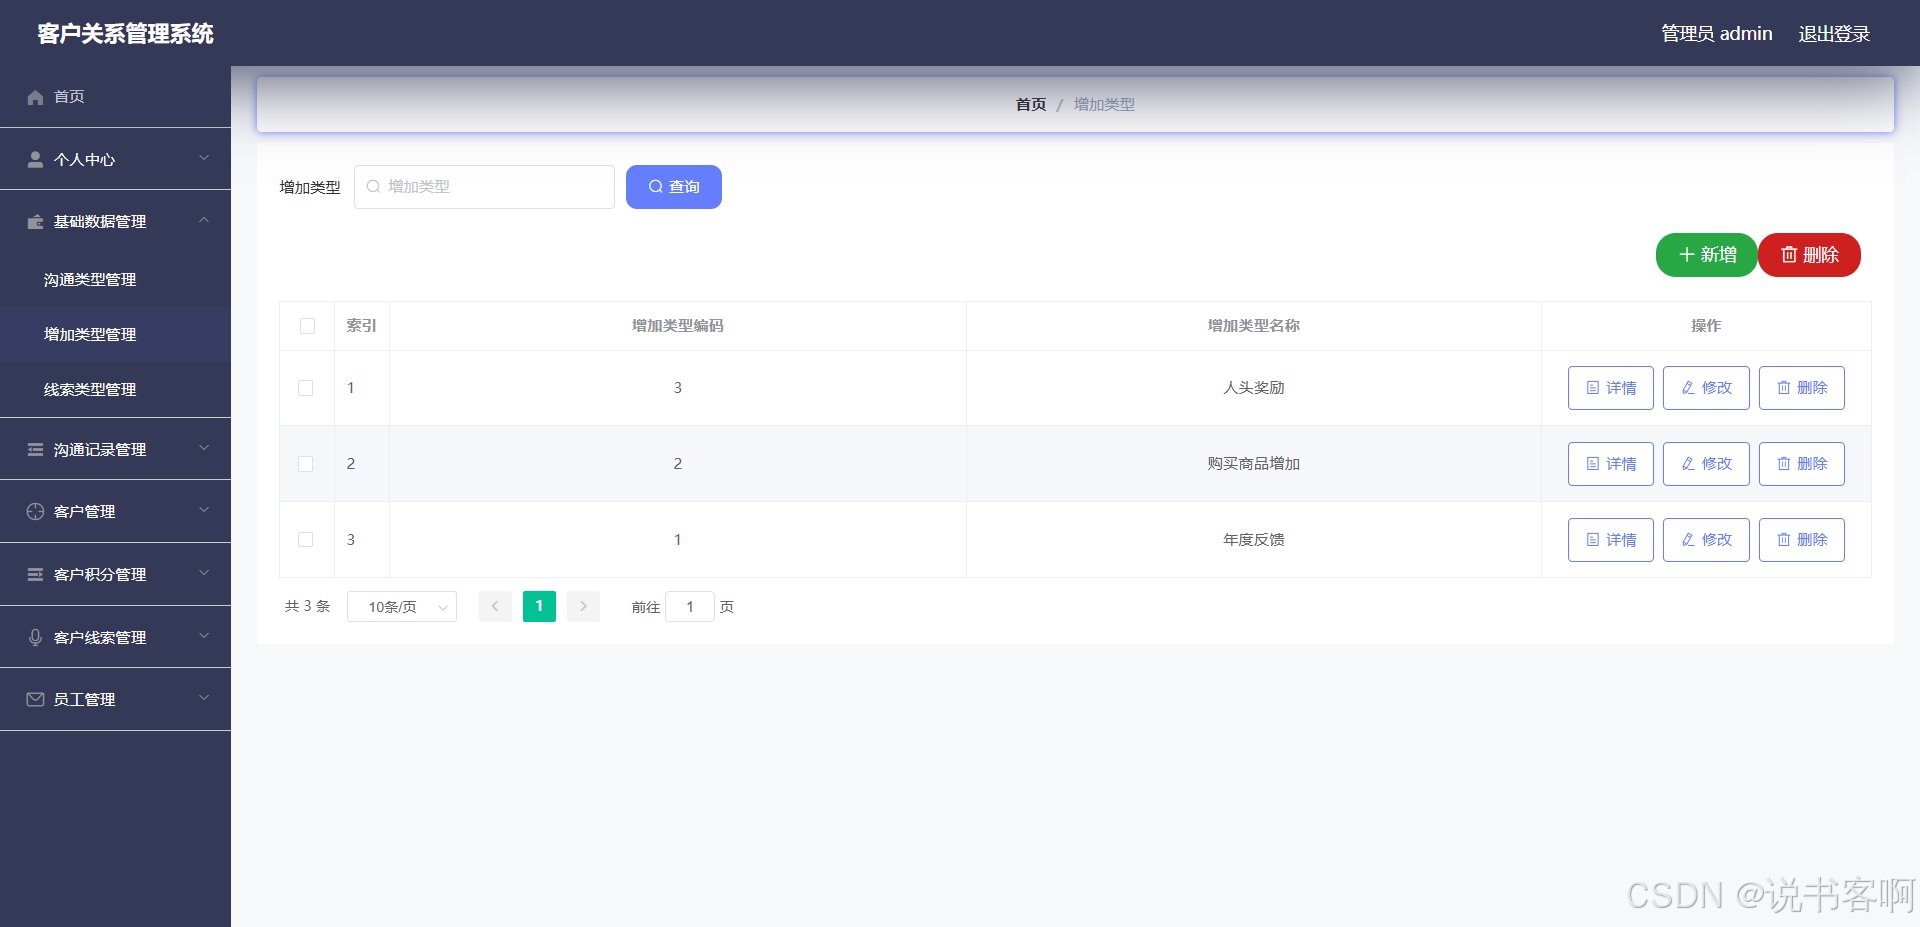Click the microphone icon beside 客户线索管理
Image resolution: width=1920 pixels, height=927 pixels.
[35, 637]
